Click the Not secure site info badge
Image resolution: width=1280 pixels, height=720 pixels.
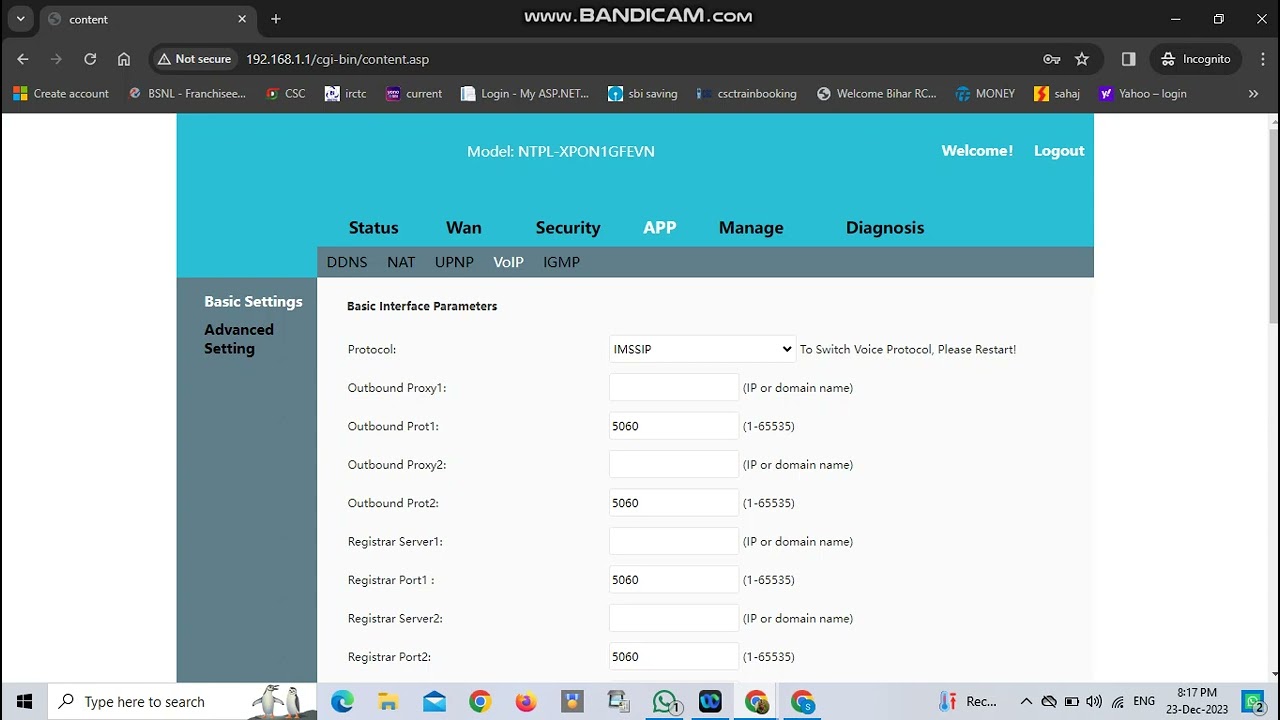pos(194,59)
